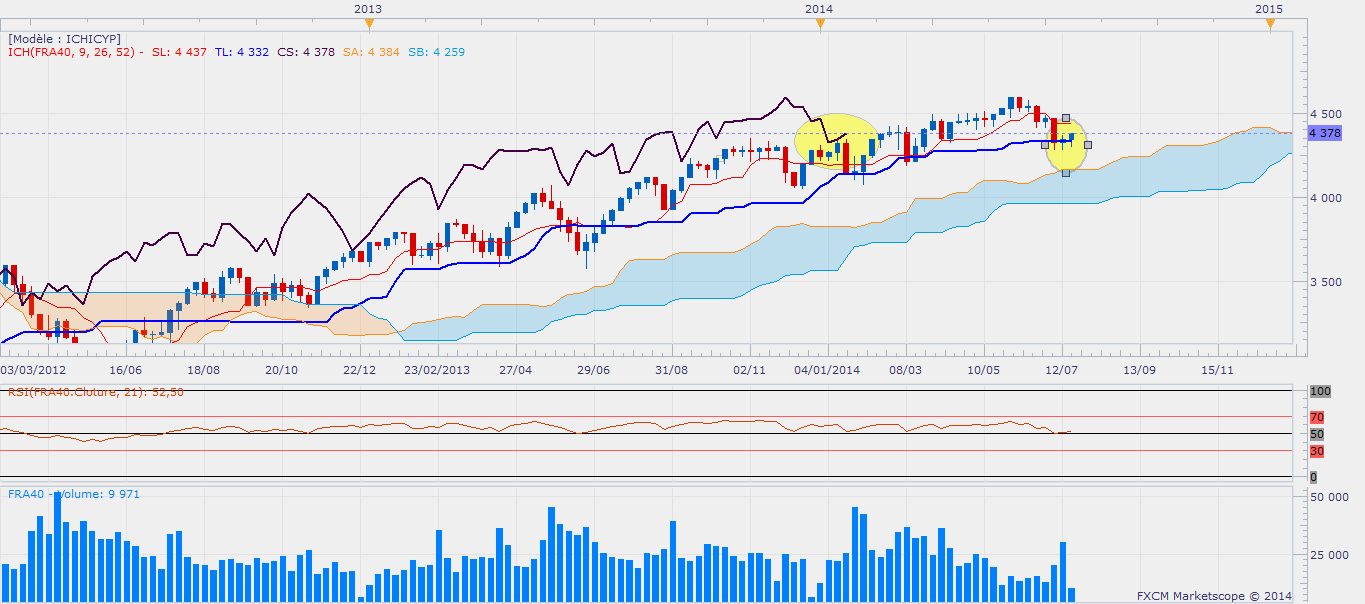Image resolution: width=1365 pixels, height=604 pixels.
Task: Click the 15/11 date axis label
Action: (1218, 369)
